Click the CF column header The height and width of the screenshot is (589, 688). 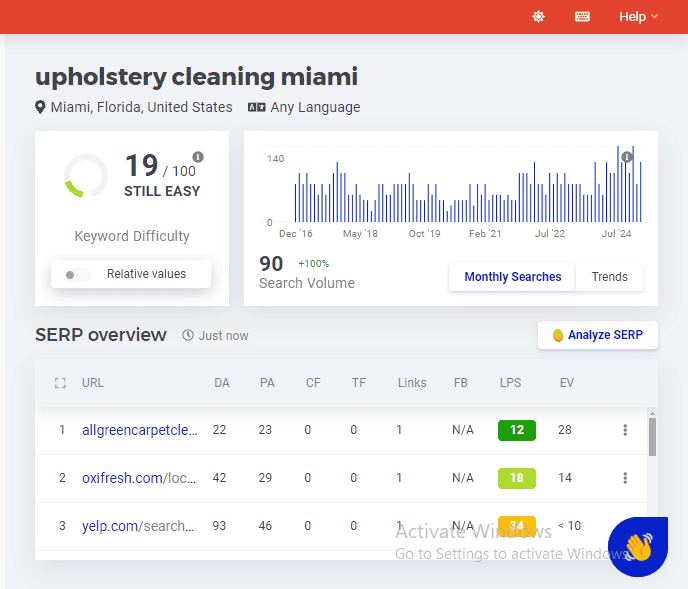[313, 383]
